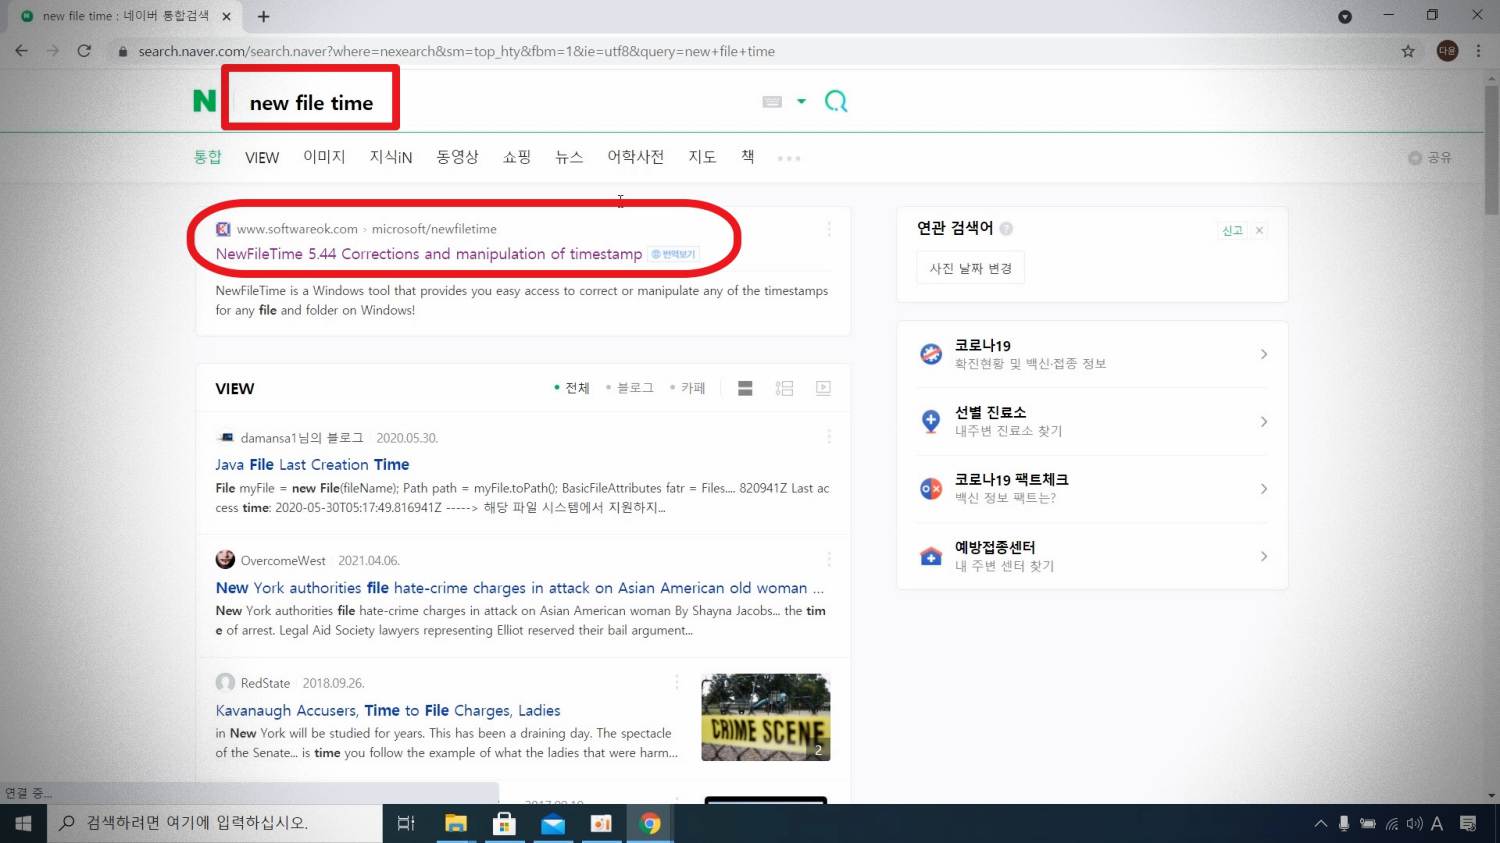Open the Windows Start menu
This screenshot has height=843, width=1500.
click(x=23, y=823)
